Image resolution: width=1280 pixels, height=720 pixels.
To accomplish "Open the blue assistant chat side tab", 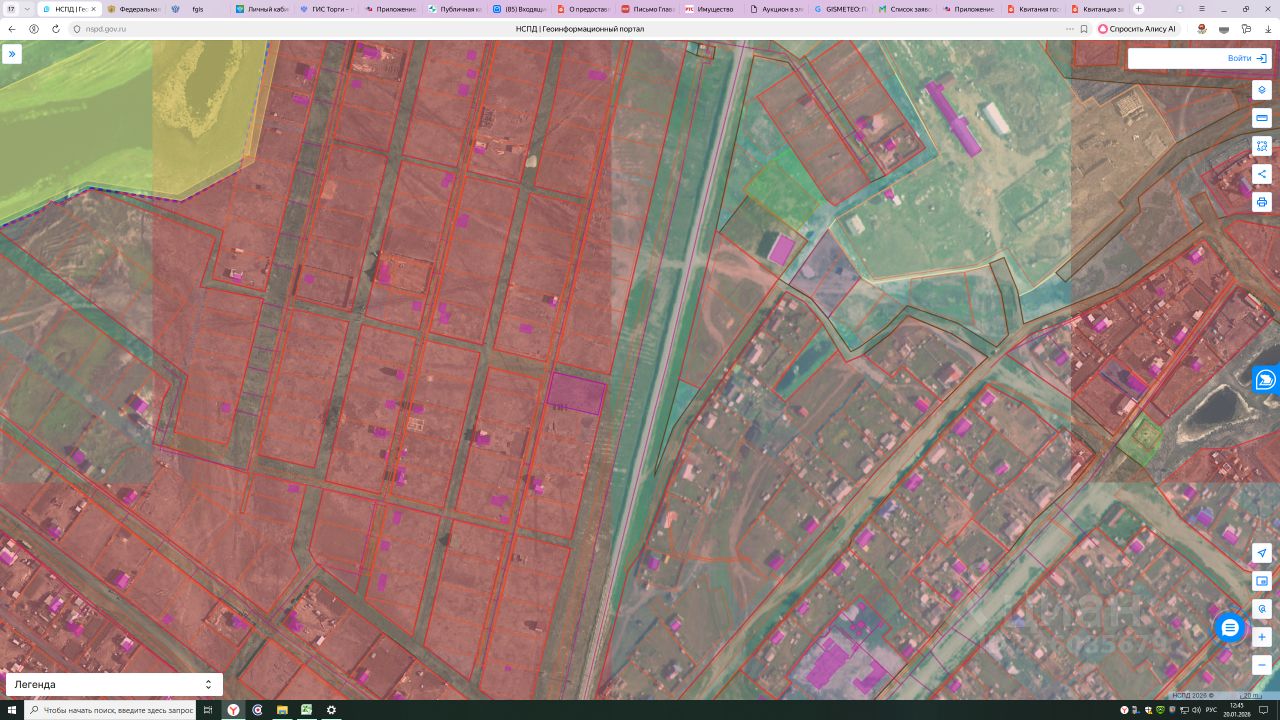I will 1266,379.
